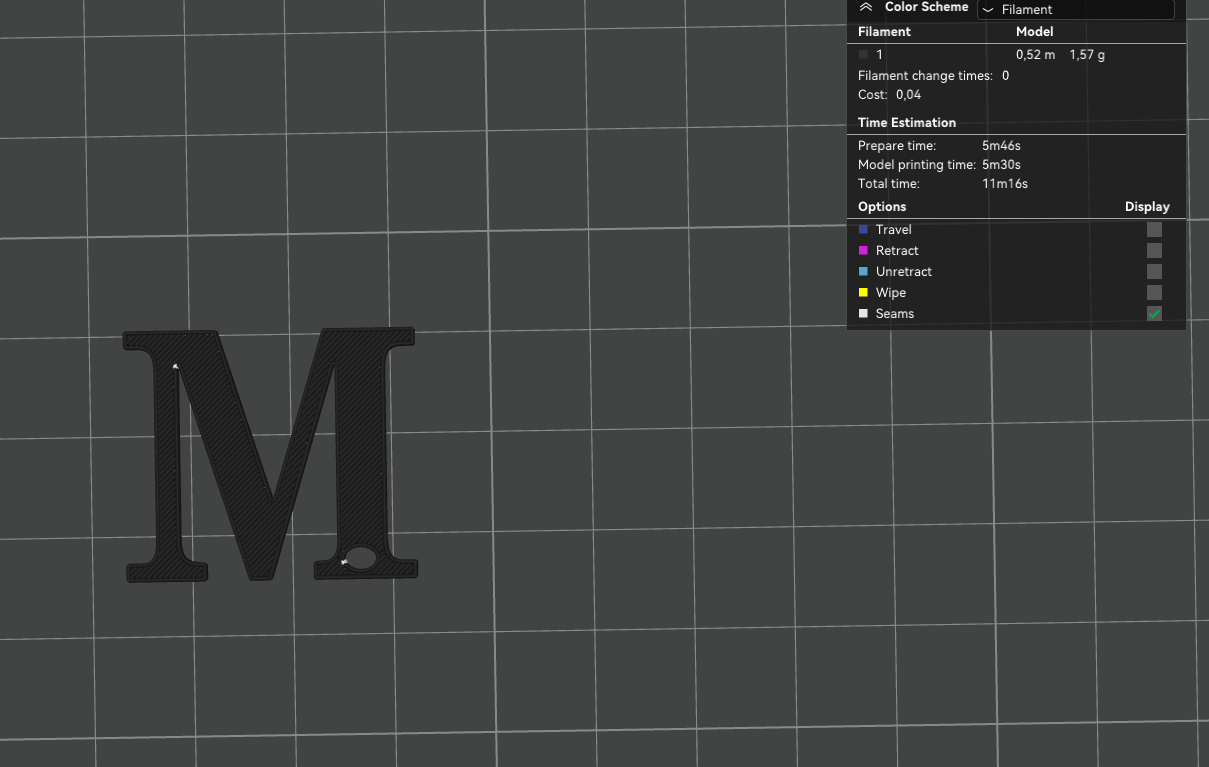Click the Filament change times row
Image resolution: width=1209 pixels, height=767 pixels.
click(x=933, y=76)
